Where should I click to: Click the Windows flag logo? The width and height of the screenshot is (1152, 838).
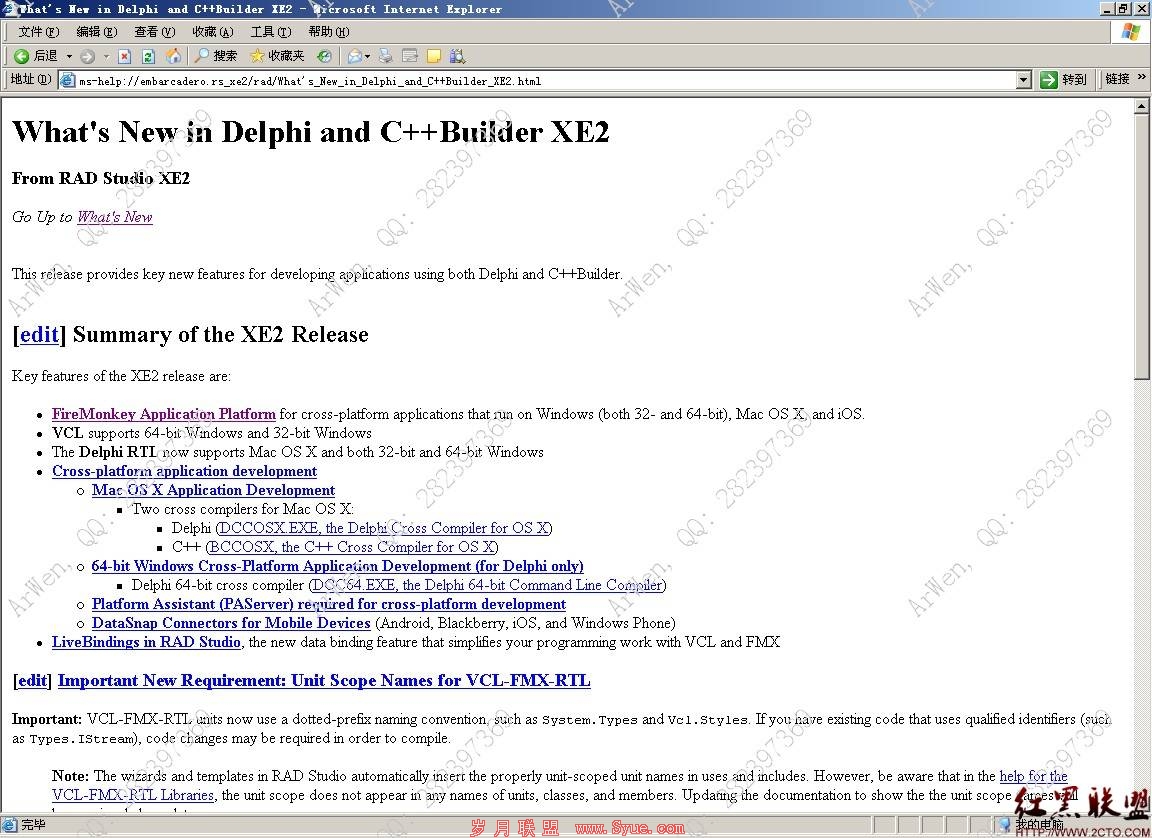pos(1131,32)
